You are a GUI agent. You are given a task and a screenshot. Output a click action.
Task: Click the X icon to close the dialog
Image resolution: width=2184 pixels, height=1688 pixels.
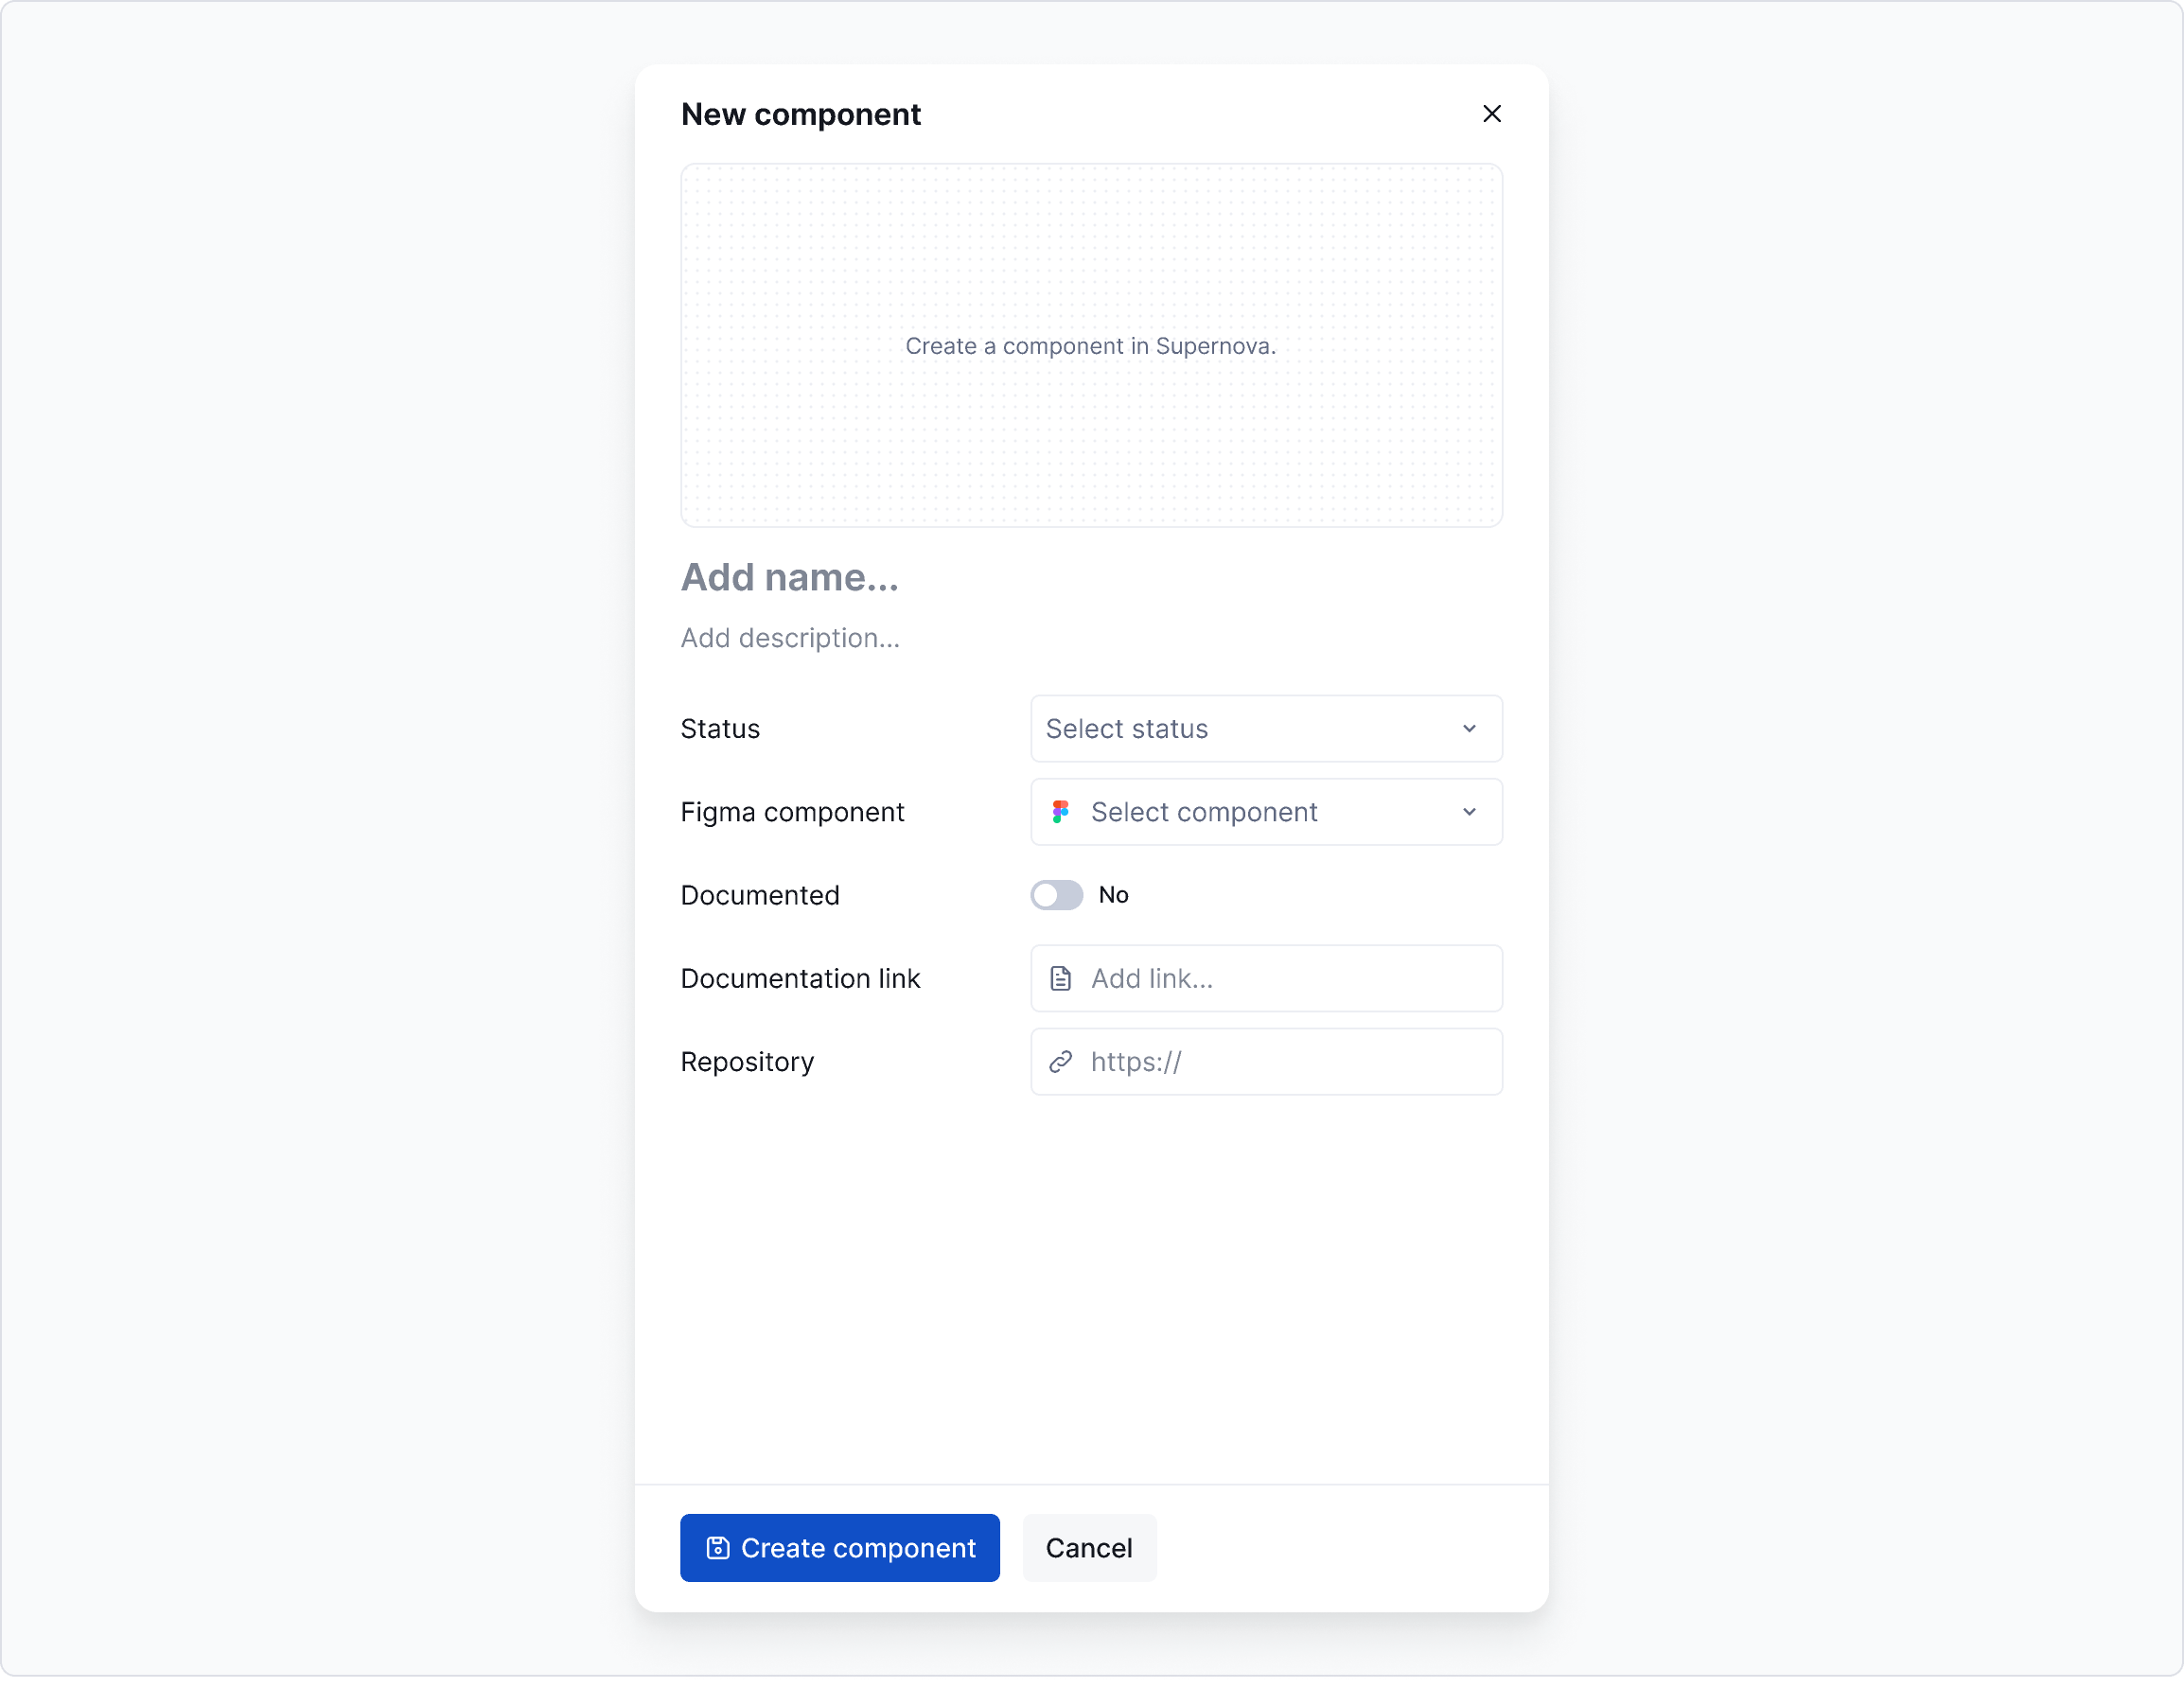[1492, 114]
